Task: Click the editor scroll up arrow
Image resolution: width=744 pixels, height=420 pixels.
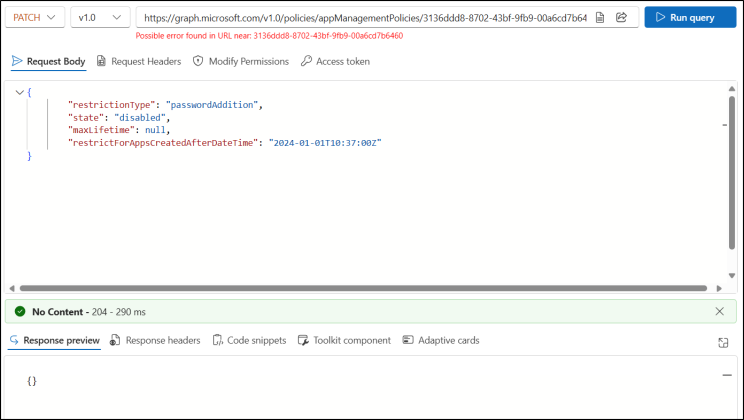Action: click(x=732, y=89)
